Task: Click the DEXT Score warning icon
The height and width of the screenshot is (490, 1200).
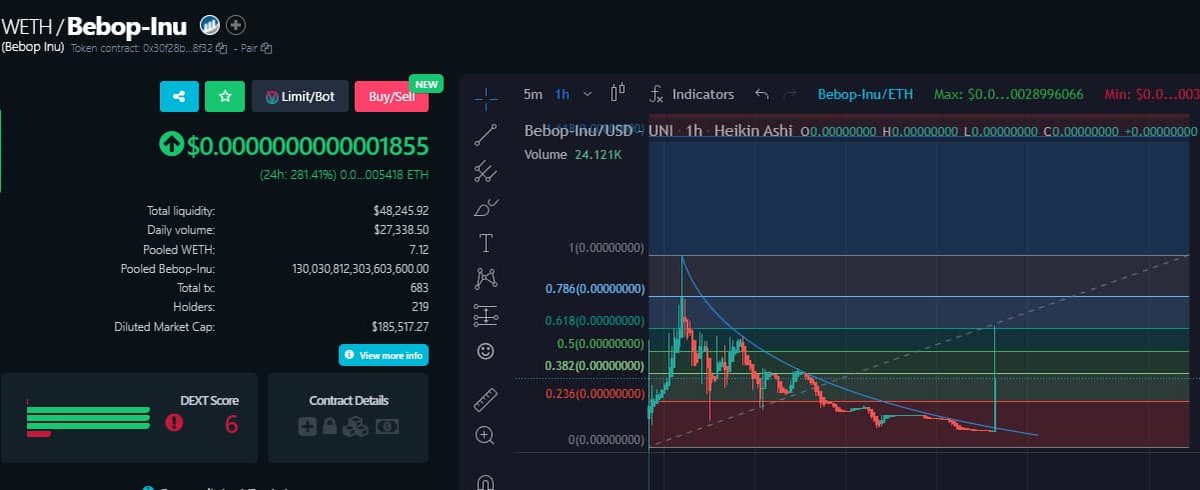Action: (x=175, y=423)
